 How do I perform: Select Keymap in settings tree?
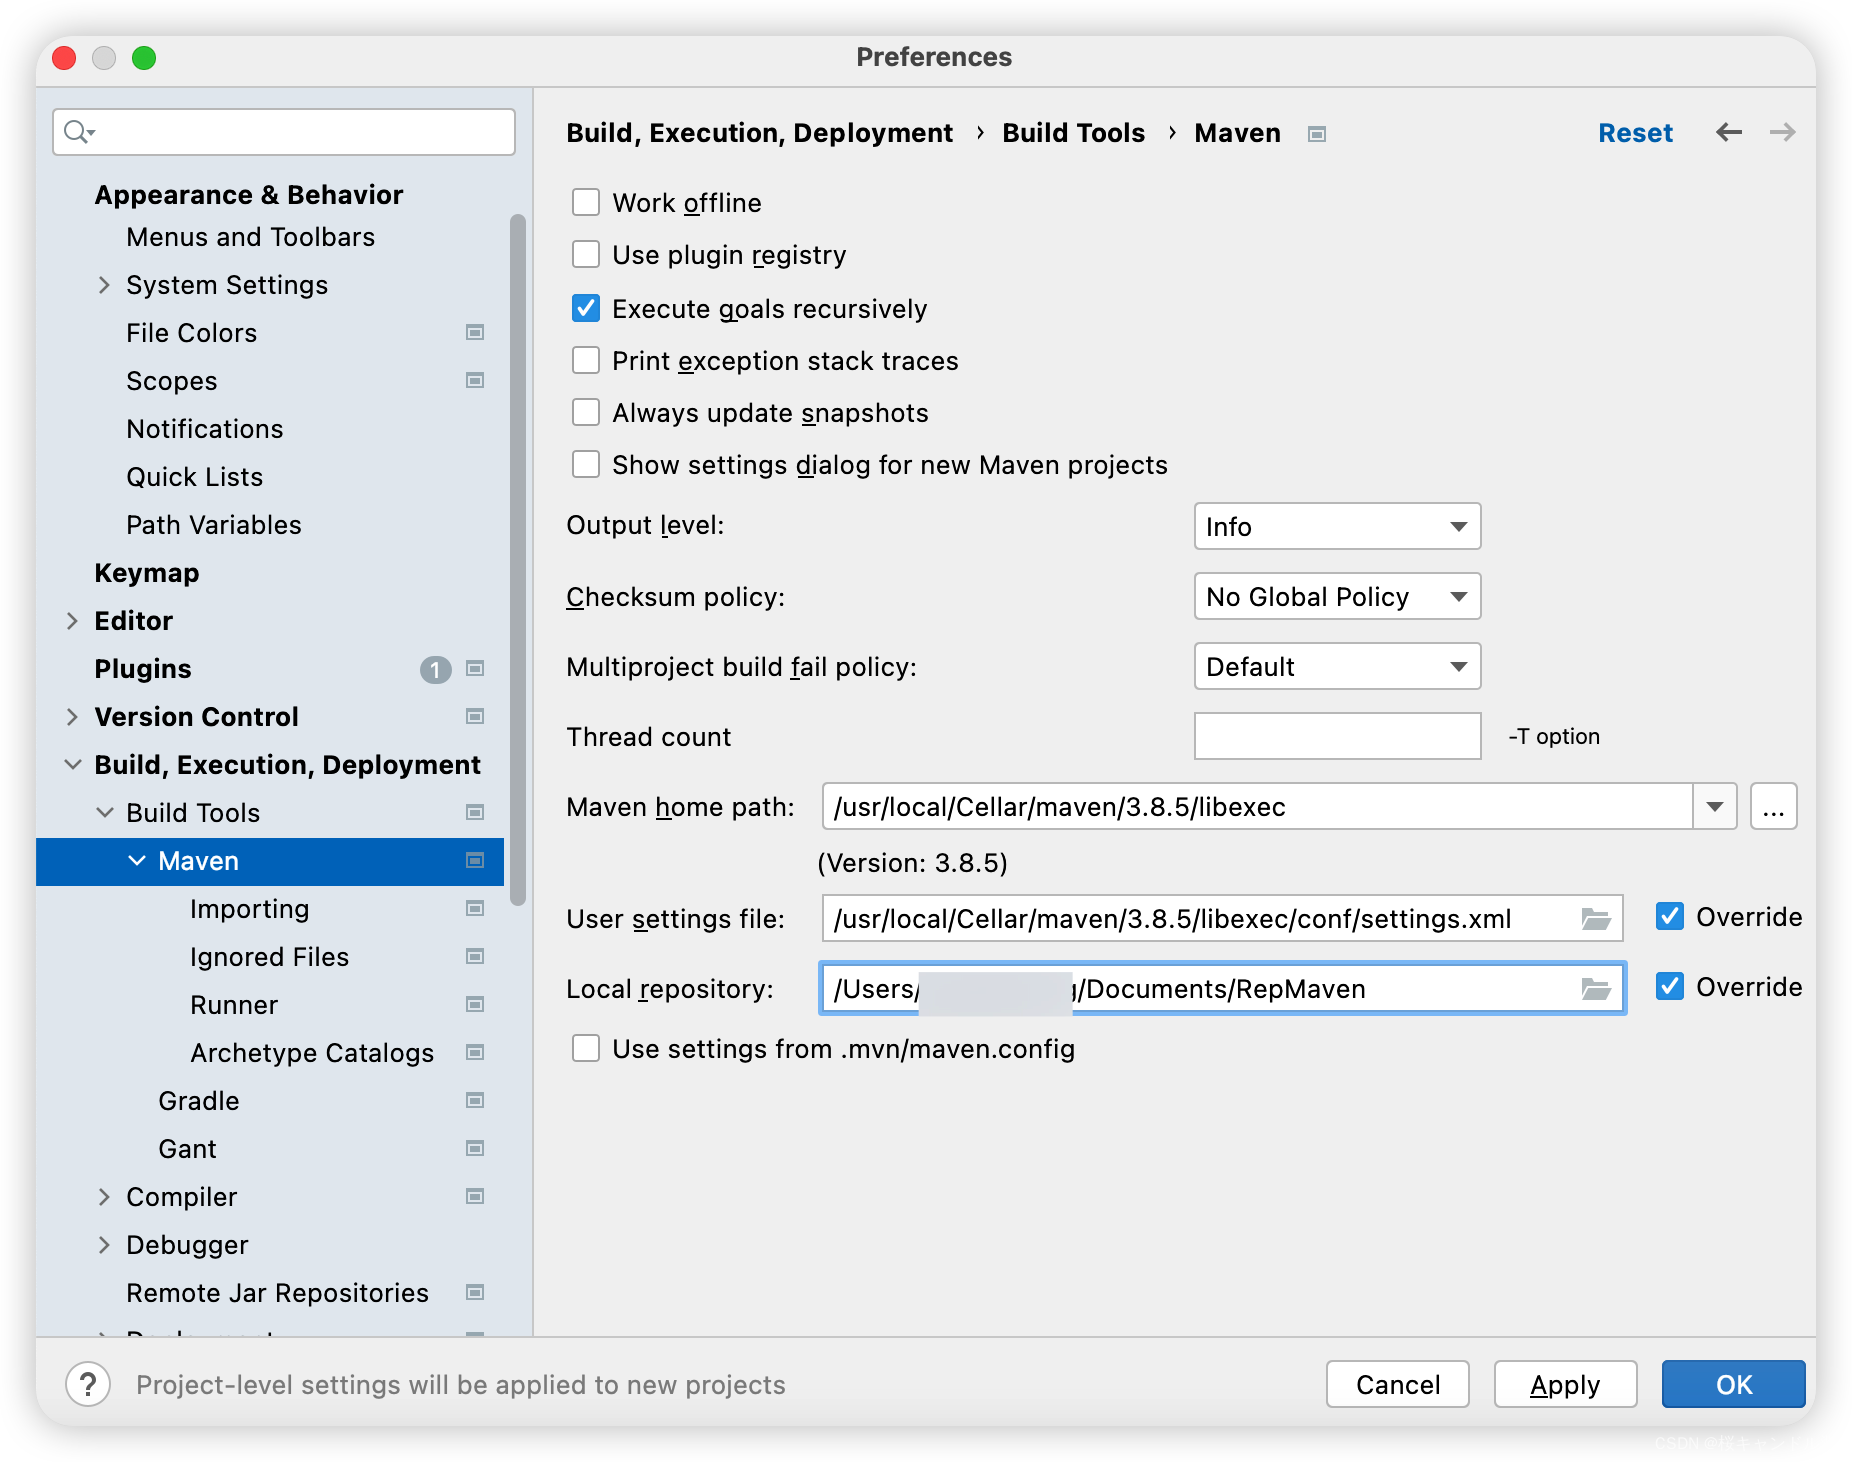147,573
